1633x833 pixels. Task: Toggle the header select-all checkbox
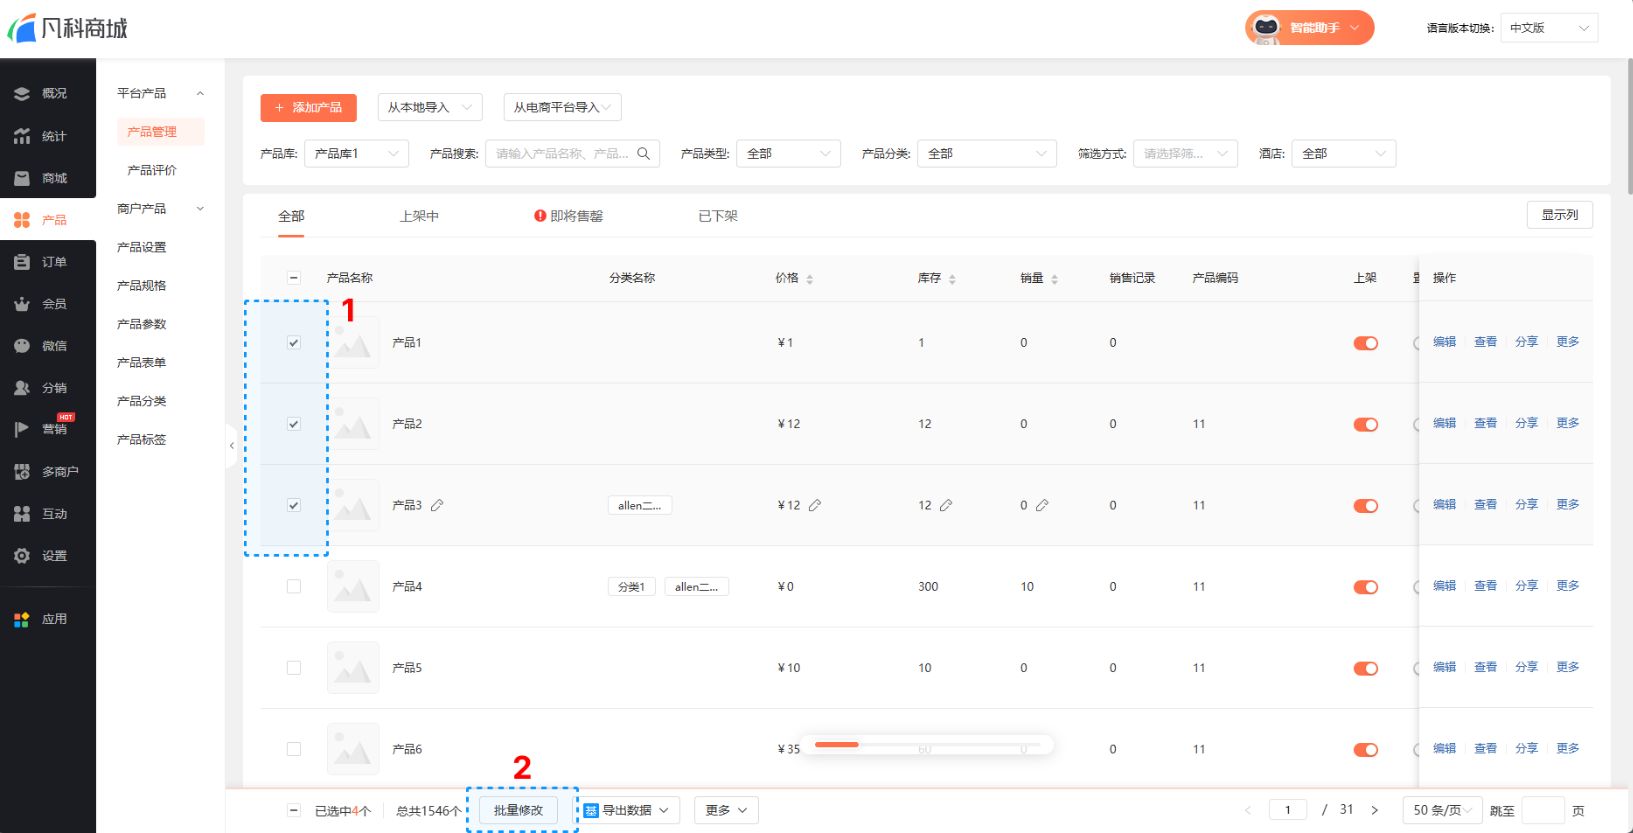[x=294, y=278]
